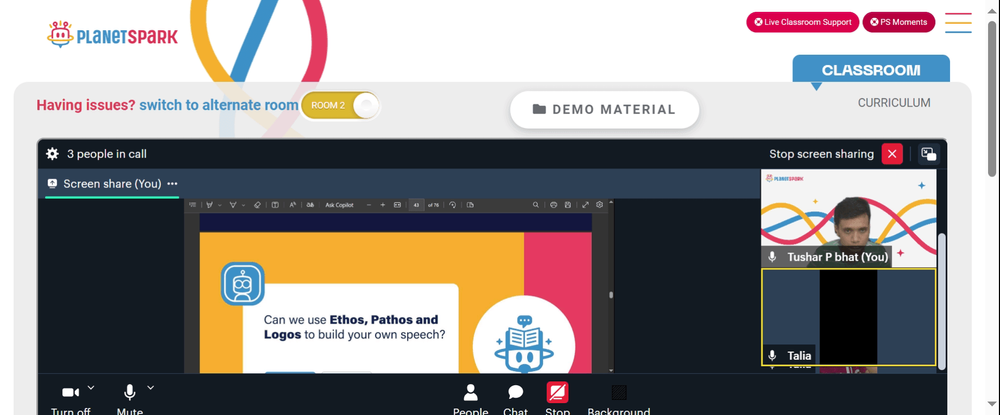Click the page number field showing 43
1000x415 pixels.
pos(416,205)
